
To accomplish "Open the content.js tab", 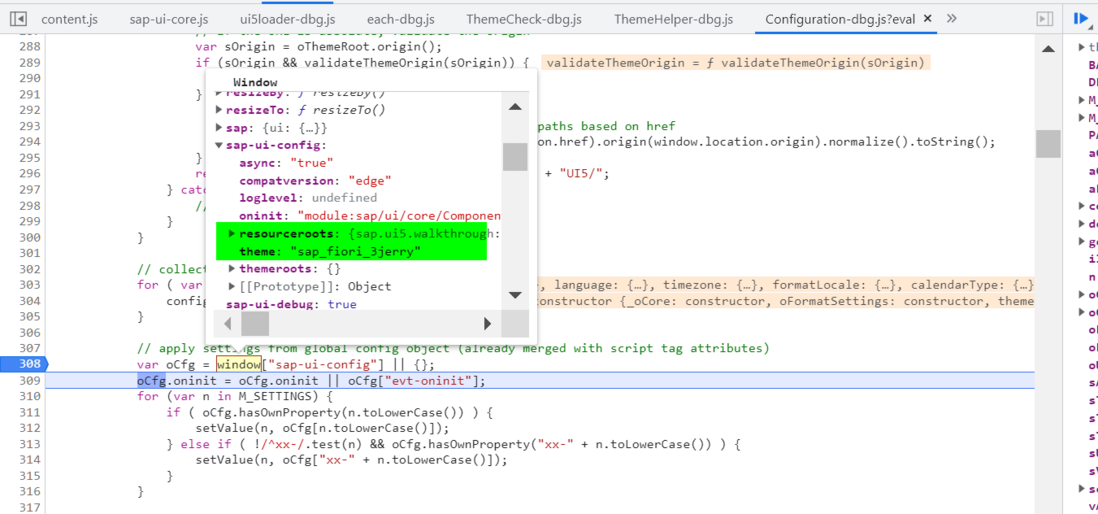I will click(x=69, y=19).
